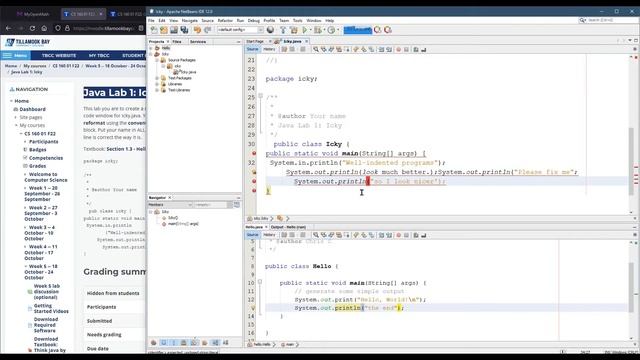Open the Members dropdown in Navigator
This screenshot has width=640, height=360.
point(170,205)
